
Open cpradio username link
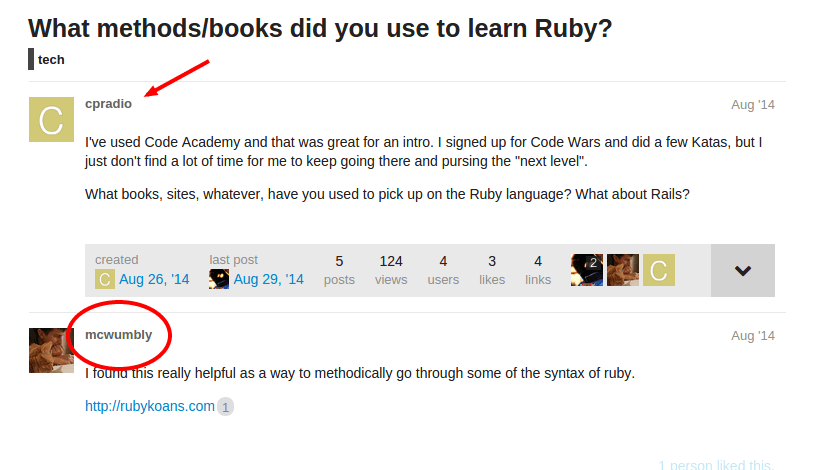point(108,104)
